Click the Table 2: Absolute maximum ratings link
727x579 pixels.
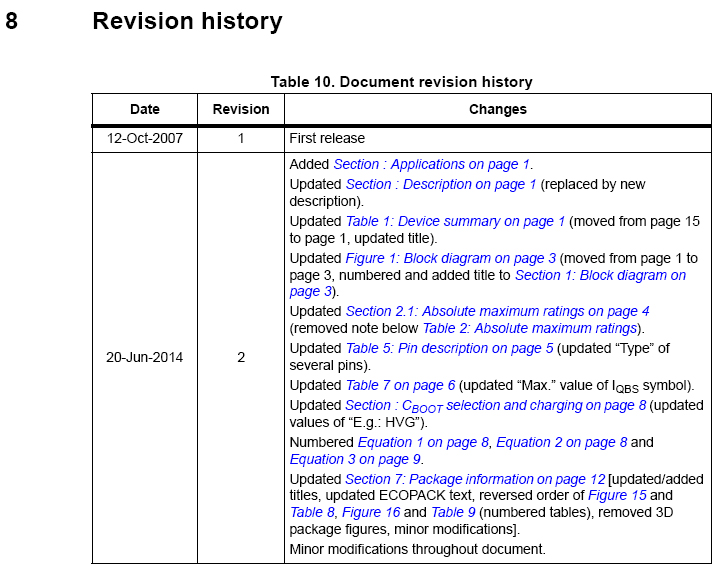(529, 328)
